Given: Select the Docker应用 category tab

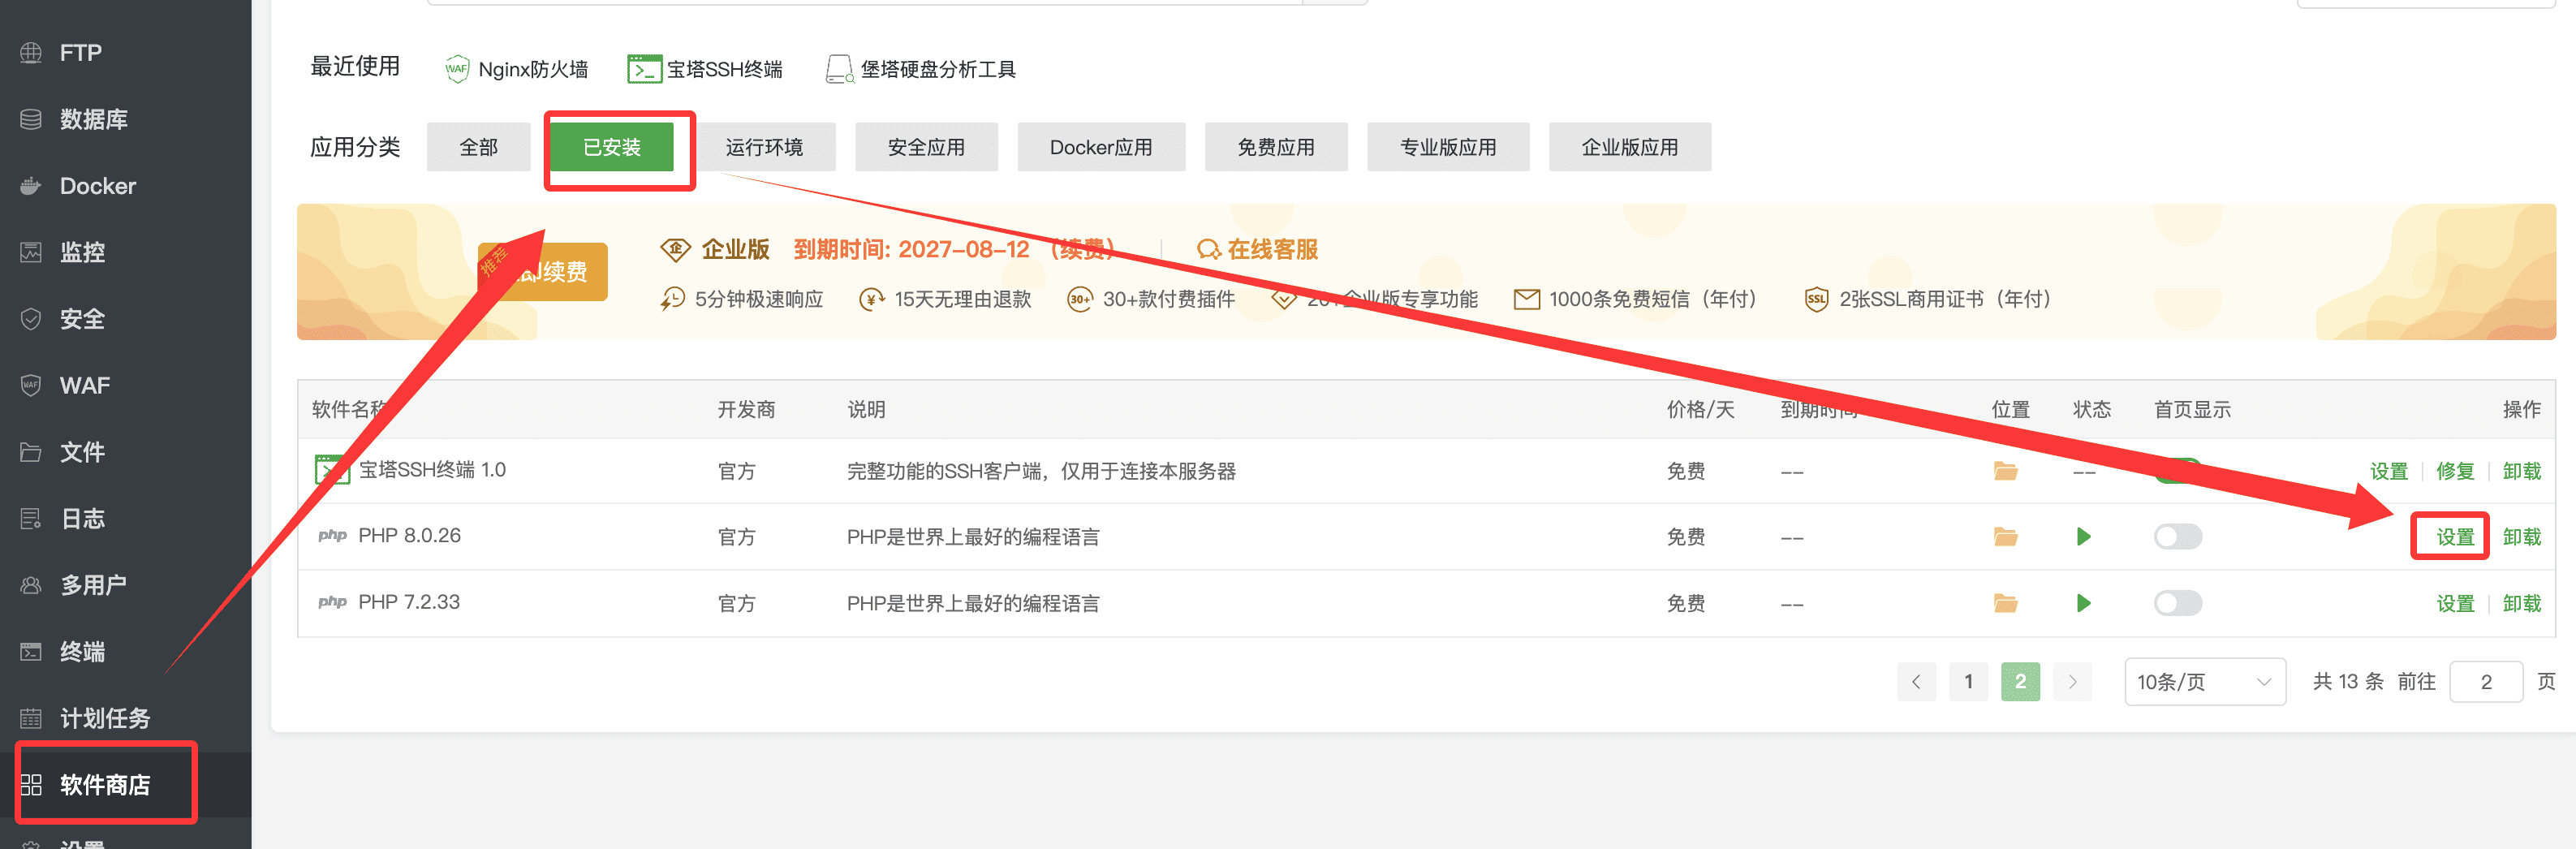Looking at the screenshot, I should [x=1100, y=147].
